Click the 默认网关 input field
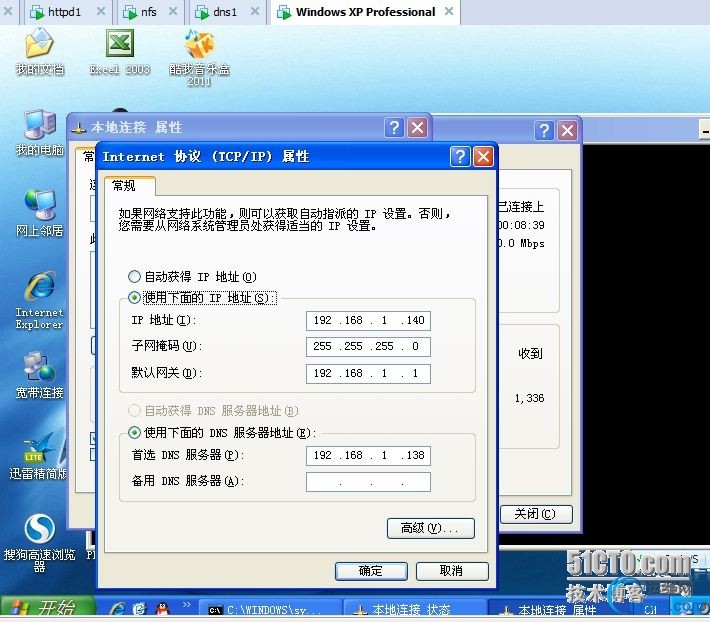Screen dimensions: 710x622 368,373
